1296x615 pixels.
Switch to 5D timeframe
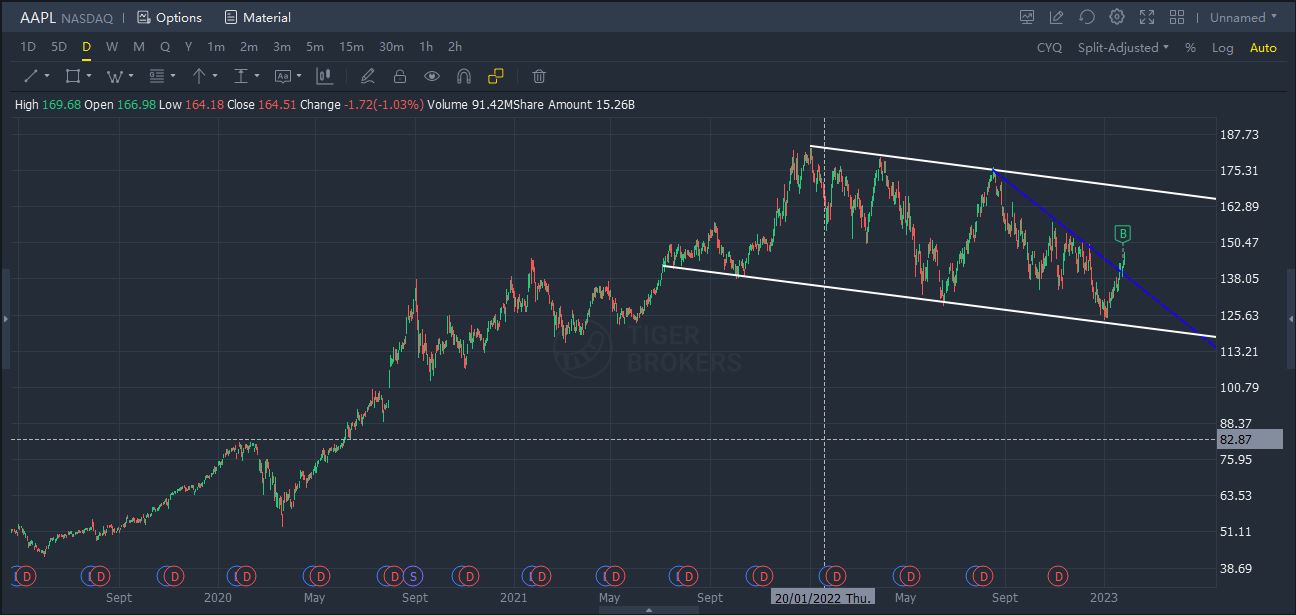coord(59,47)
